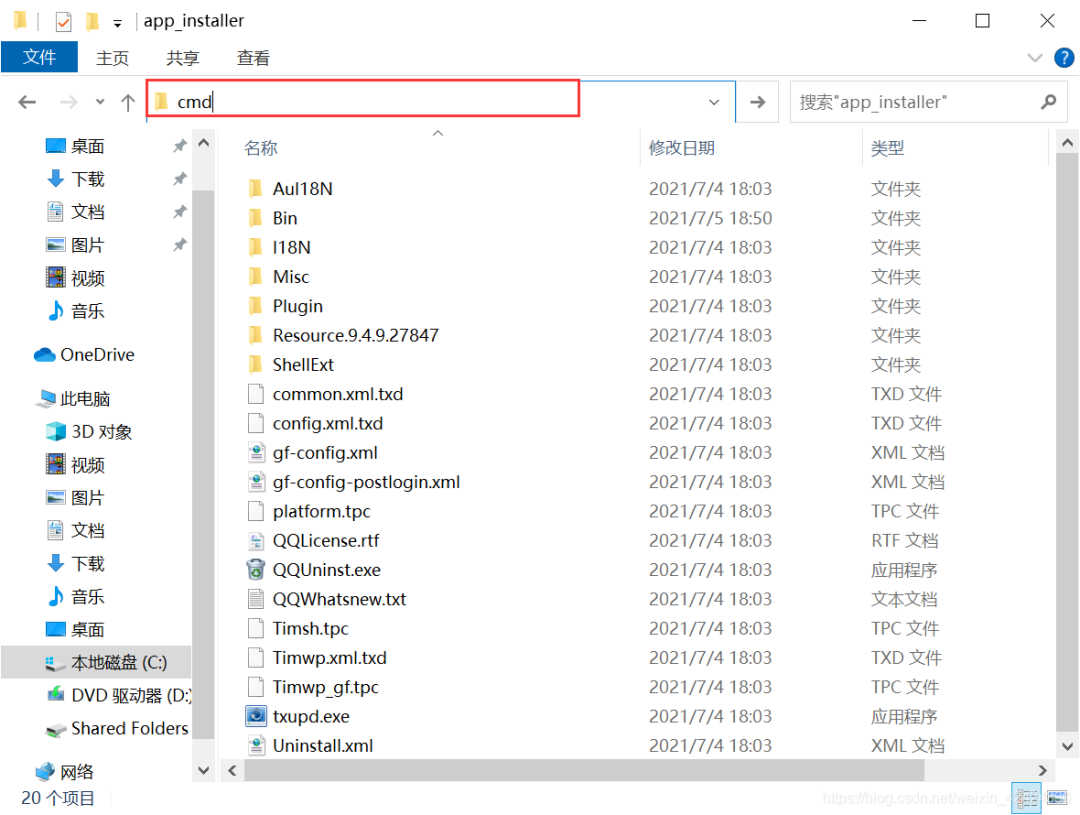Expand the ribbon with the chevron
This screenshot has width=1080, height=815.
point(1035,58)
